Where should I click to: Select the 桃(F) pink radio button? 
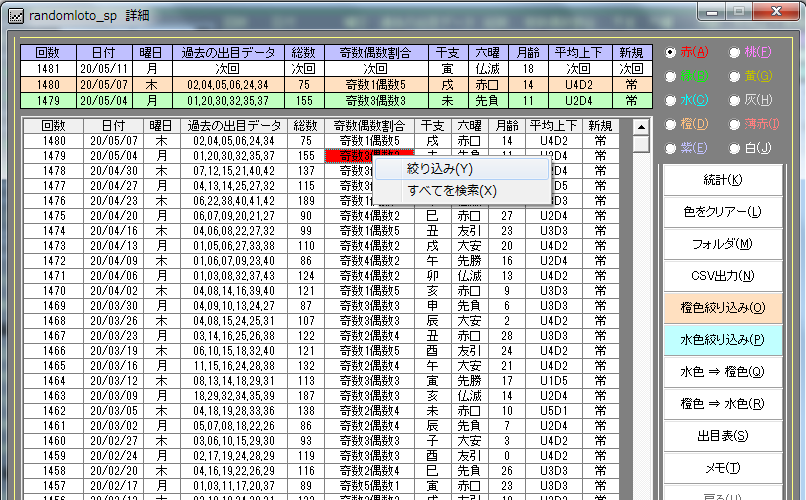[x=750, y=52]
